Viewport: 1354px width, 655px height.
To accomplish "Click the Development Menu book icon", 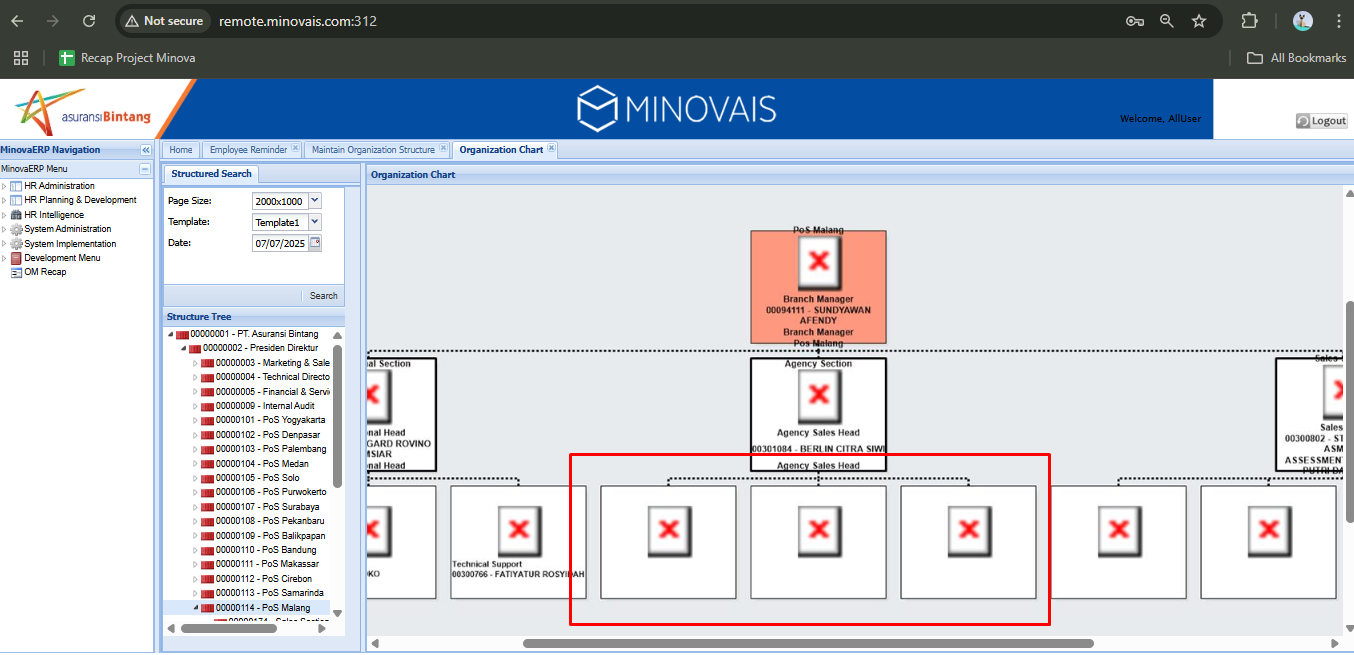I will 16,258.
